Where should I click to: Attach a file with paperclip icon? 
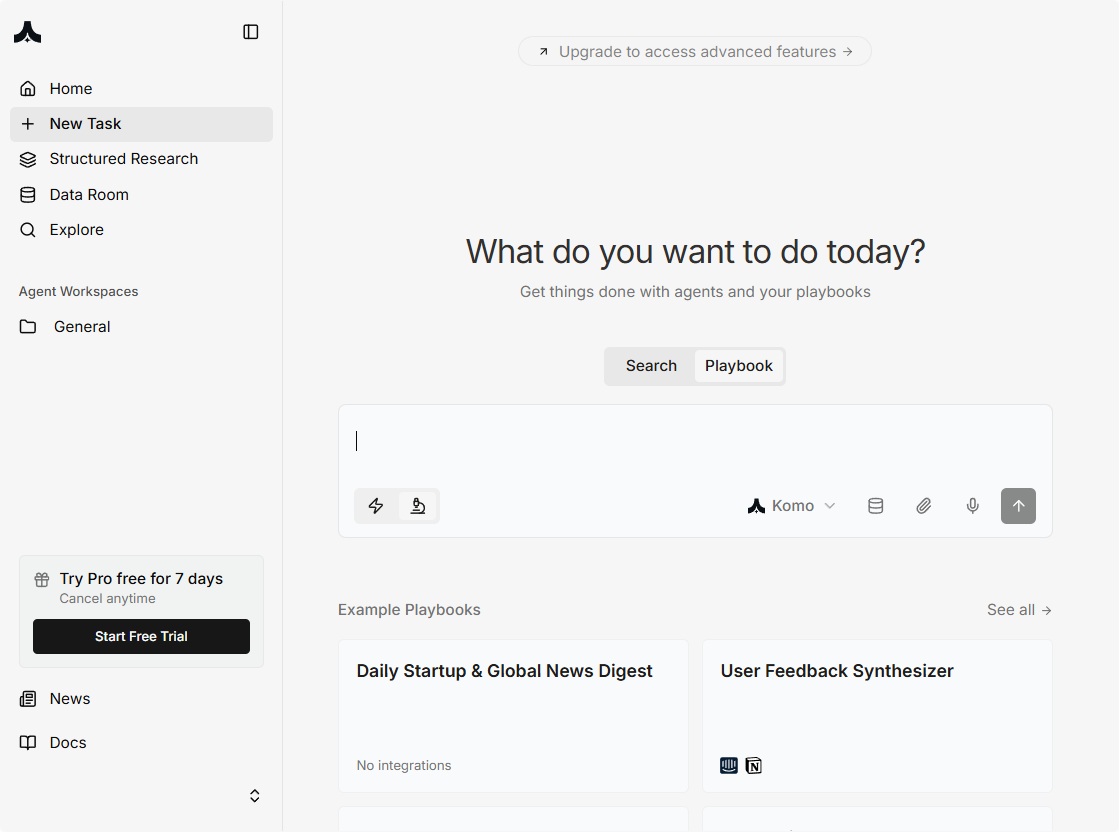tap(924, 506)
